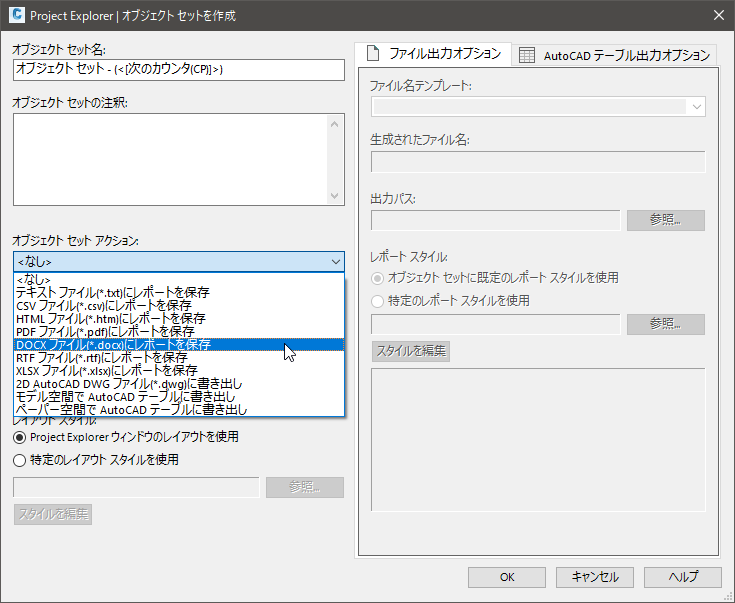The width and height of the screenshot is (735, 603).
Task: Click 参照 button under レポート スタイル
Action: click(x=666, y=324)
